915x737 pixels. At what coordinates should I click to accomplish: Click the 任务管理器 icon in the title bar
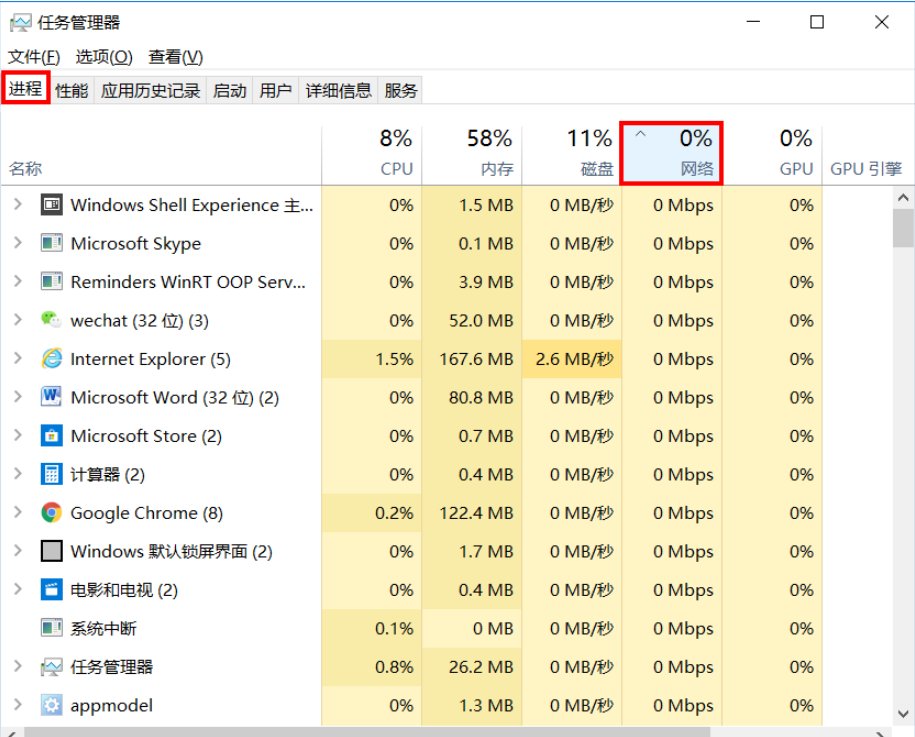21,21
